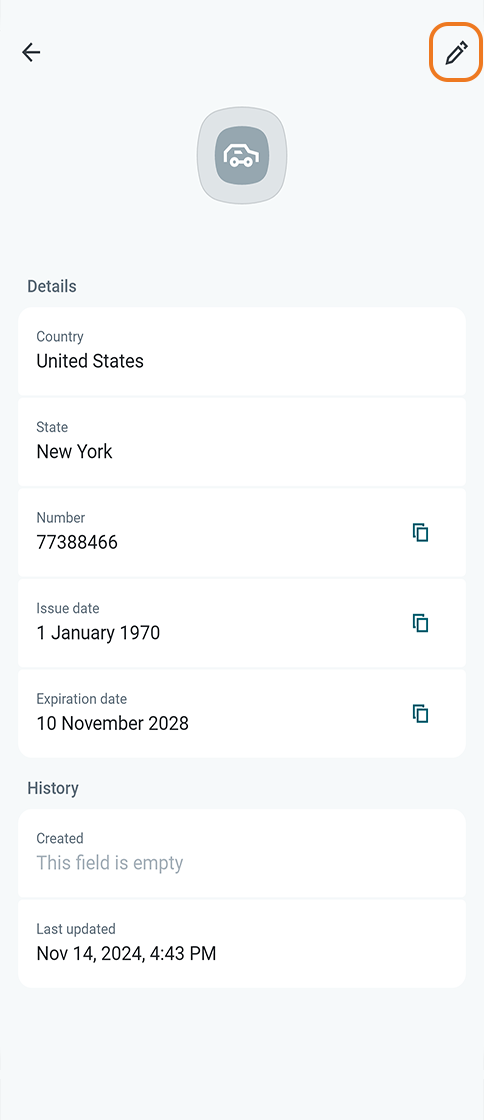Copy the issue date value
Screen dimensions: 484x1120
coord(420,623)
